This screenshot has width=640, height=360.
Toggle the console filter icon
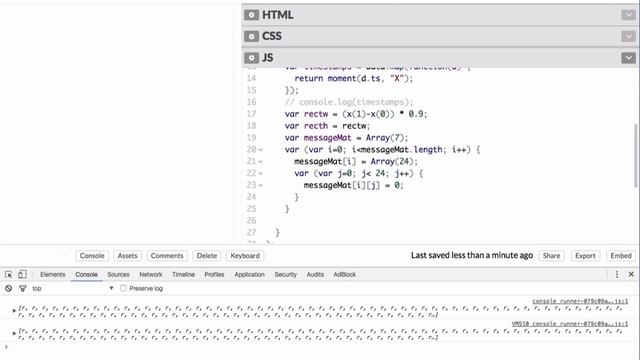(x=23, y=288)
